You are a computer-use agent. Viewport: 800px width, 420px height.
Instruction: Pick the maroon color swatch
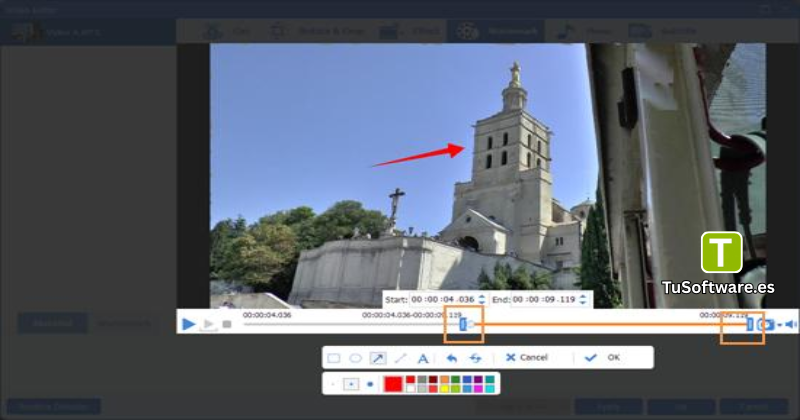(433, 380)
